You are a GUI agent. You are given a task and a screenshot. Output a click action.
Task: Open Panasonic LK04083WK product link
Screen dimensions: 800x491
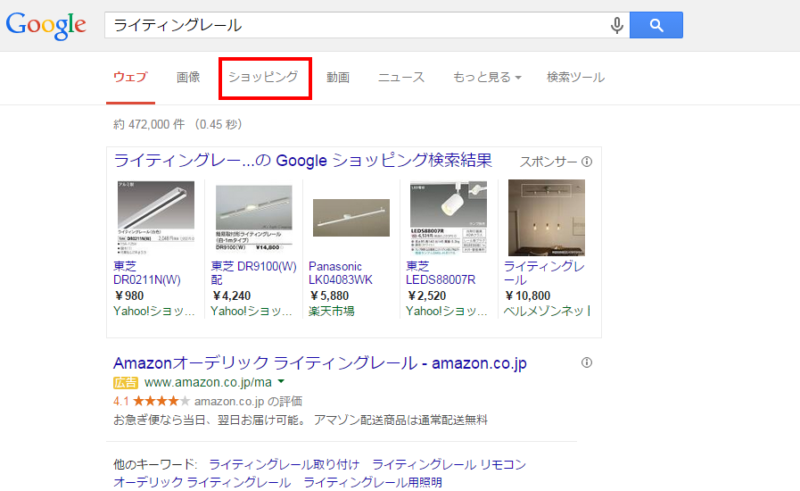[x=340, y=273]
